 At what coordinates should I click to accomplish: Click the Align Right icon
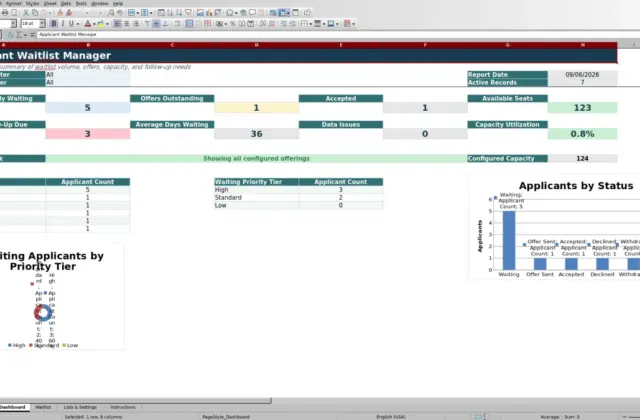pos(136,24)
